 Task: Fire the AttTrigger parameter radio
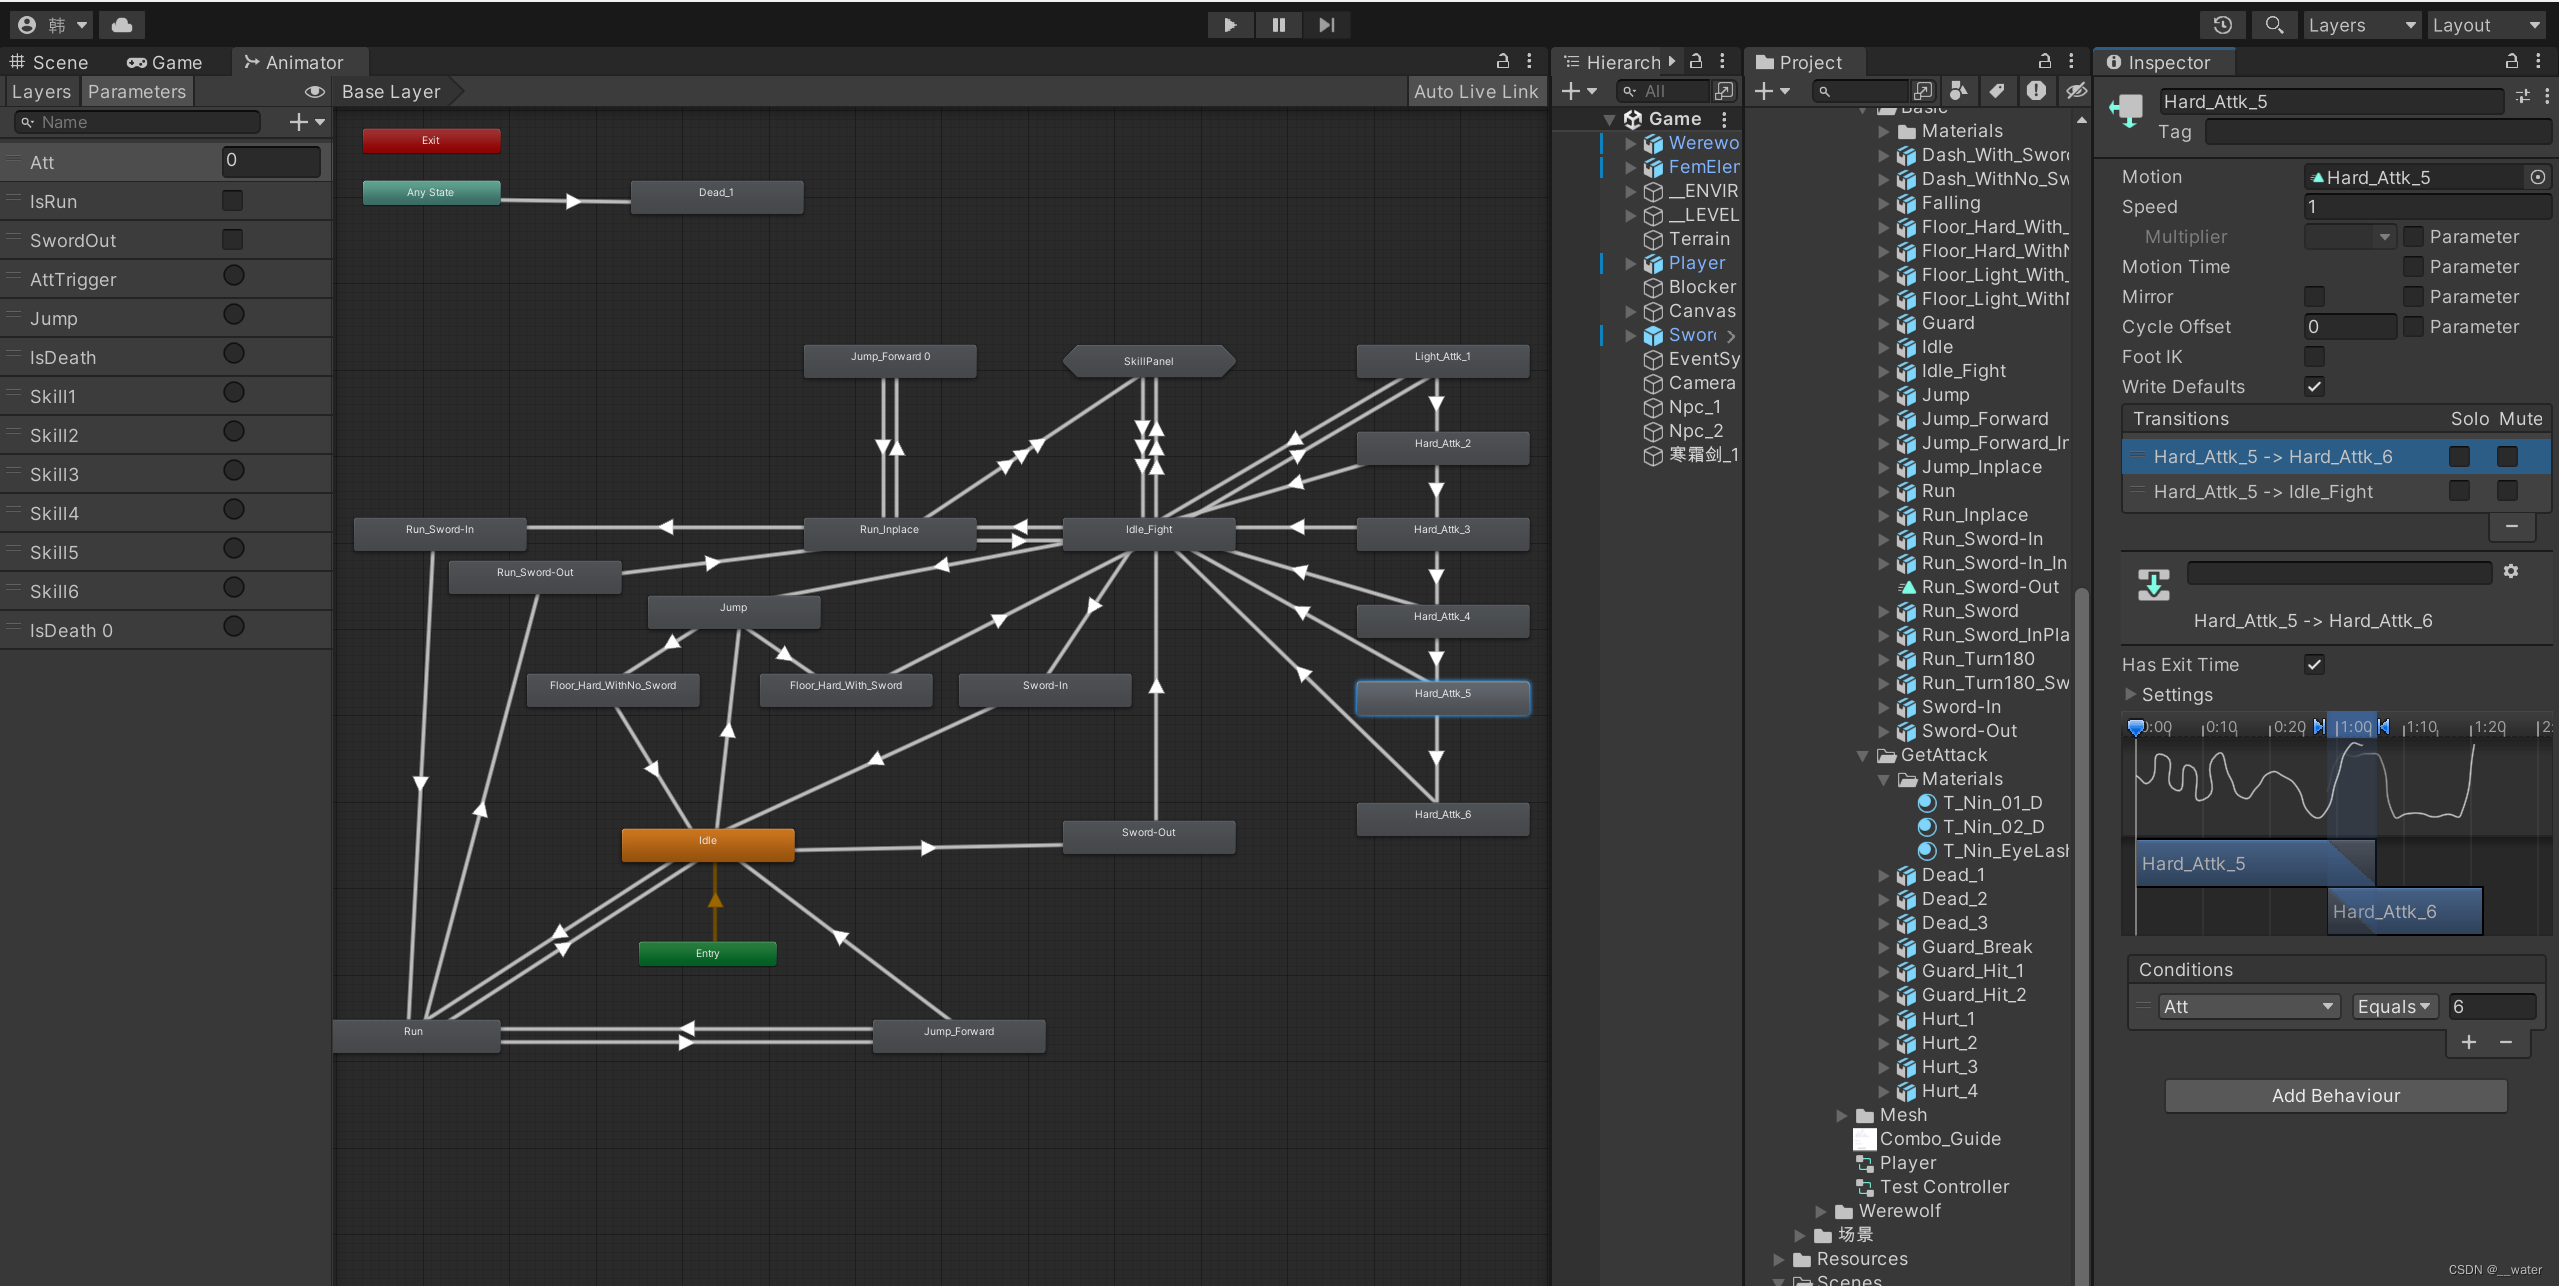point(234,276)
